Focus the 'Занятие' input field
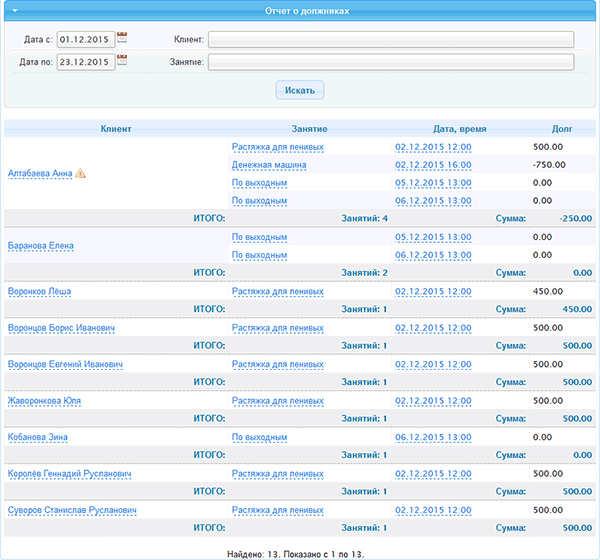Viewport: 600px width, 560px height. pos(391,62)
